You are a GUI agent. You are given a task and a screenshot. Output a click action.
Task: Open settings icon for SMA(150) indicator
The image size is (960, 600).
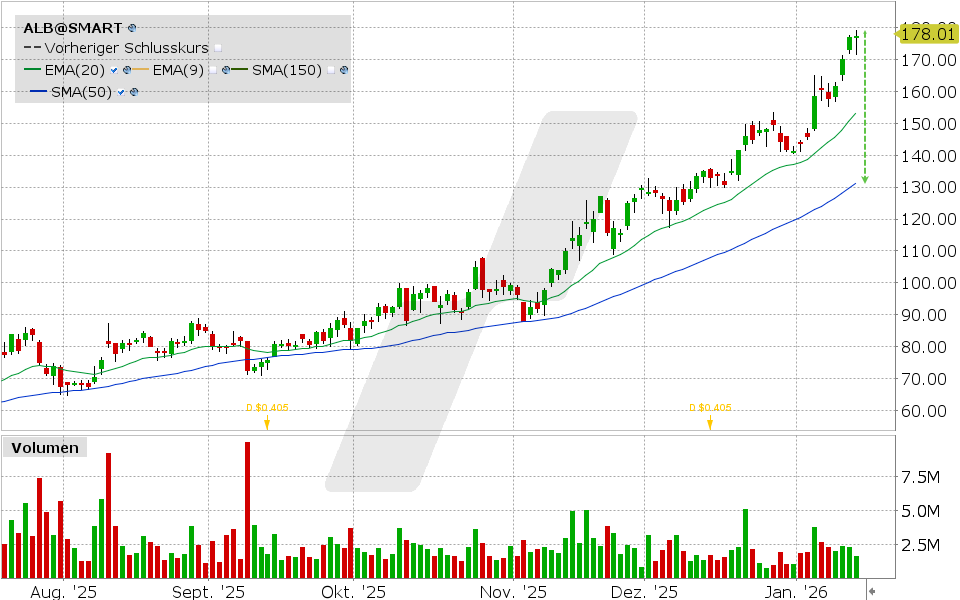(343, 70)
